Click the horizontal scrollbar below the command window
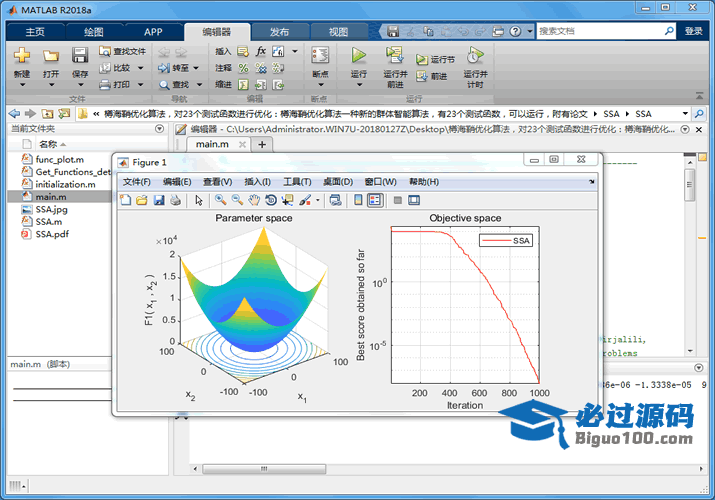Viewport: 715px width, 500px height. [x=264, y=469]
